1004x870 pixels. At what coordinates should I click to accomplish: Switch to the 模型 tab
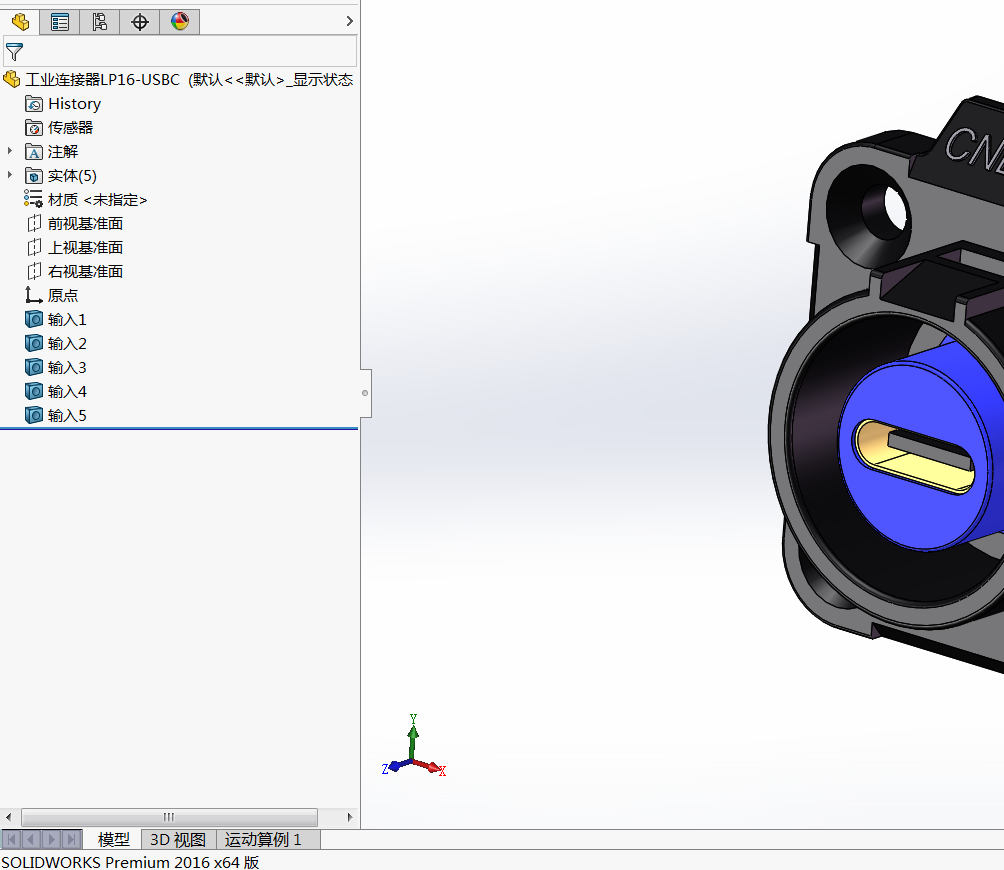tap(113, 839)
